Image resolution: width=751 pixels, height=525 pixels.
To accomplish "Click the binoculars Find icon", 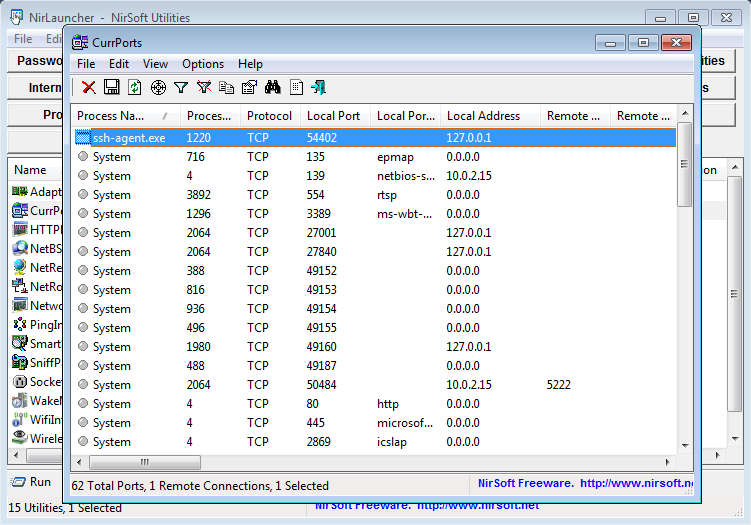I will pyautogui.click(x=273, y=88).
